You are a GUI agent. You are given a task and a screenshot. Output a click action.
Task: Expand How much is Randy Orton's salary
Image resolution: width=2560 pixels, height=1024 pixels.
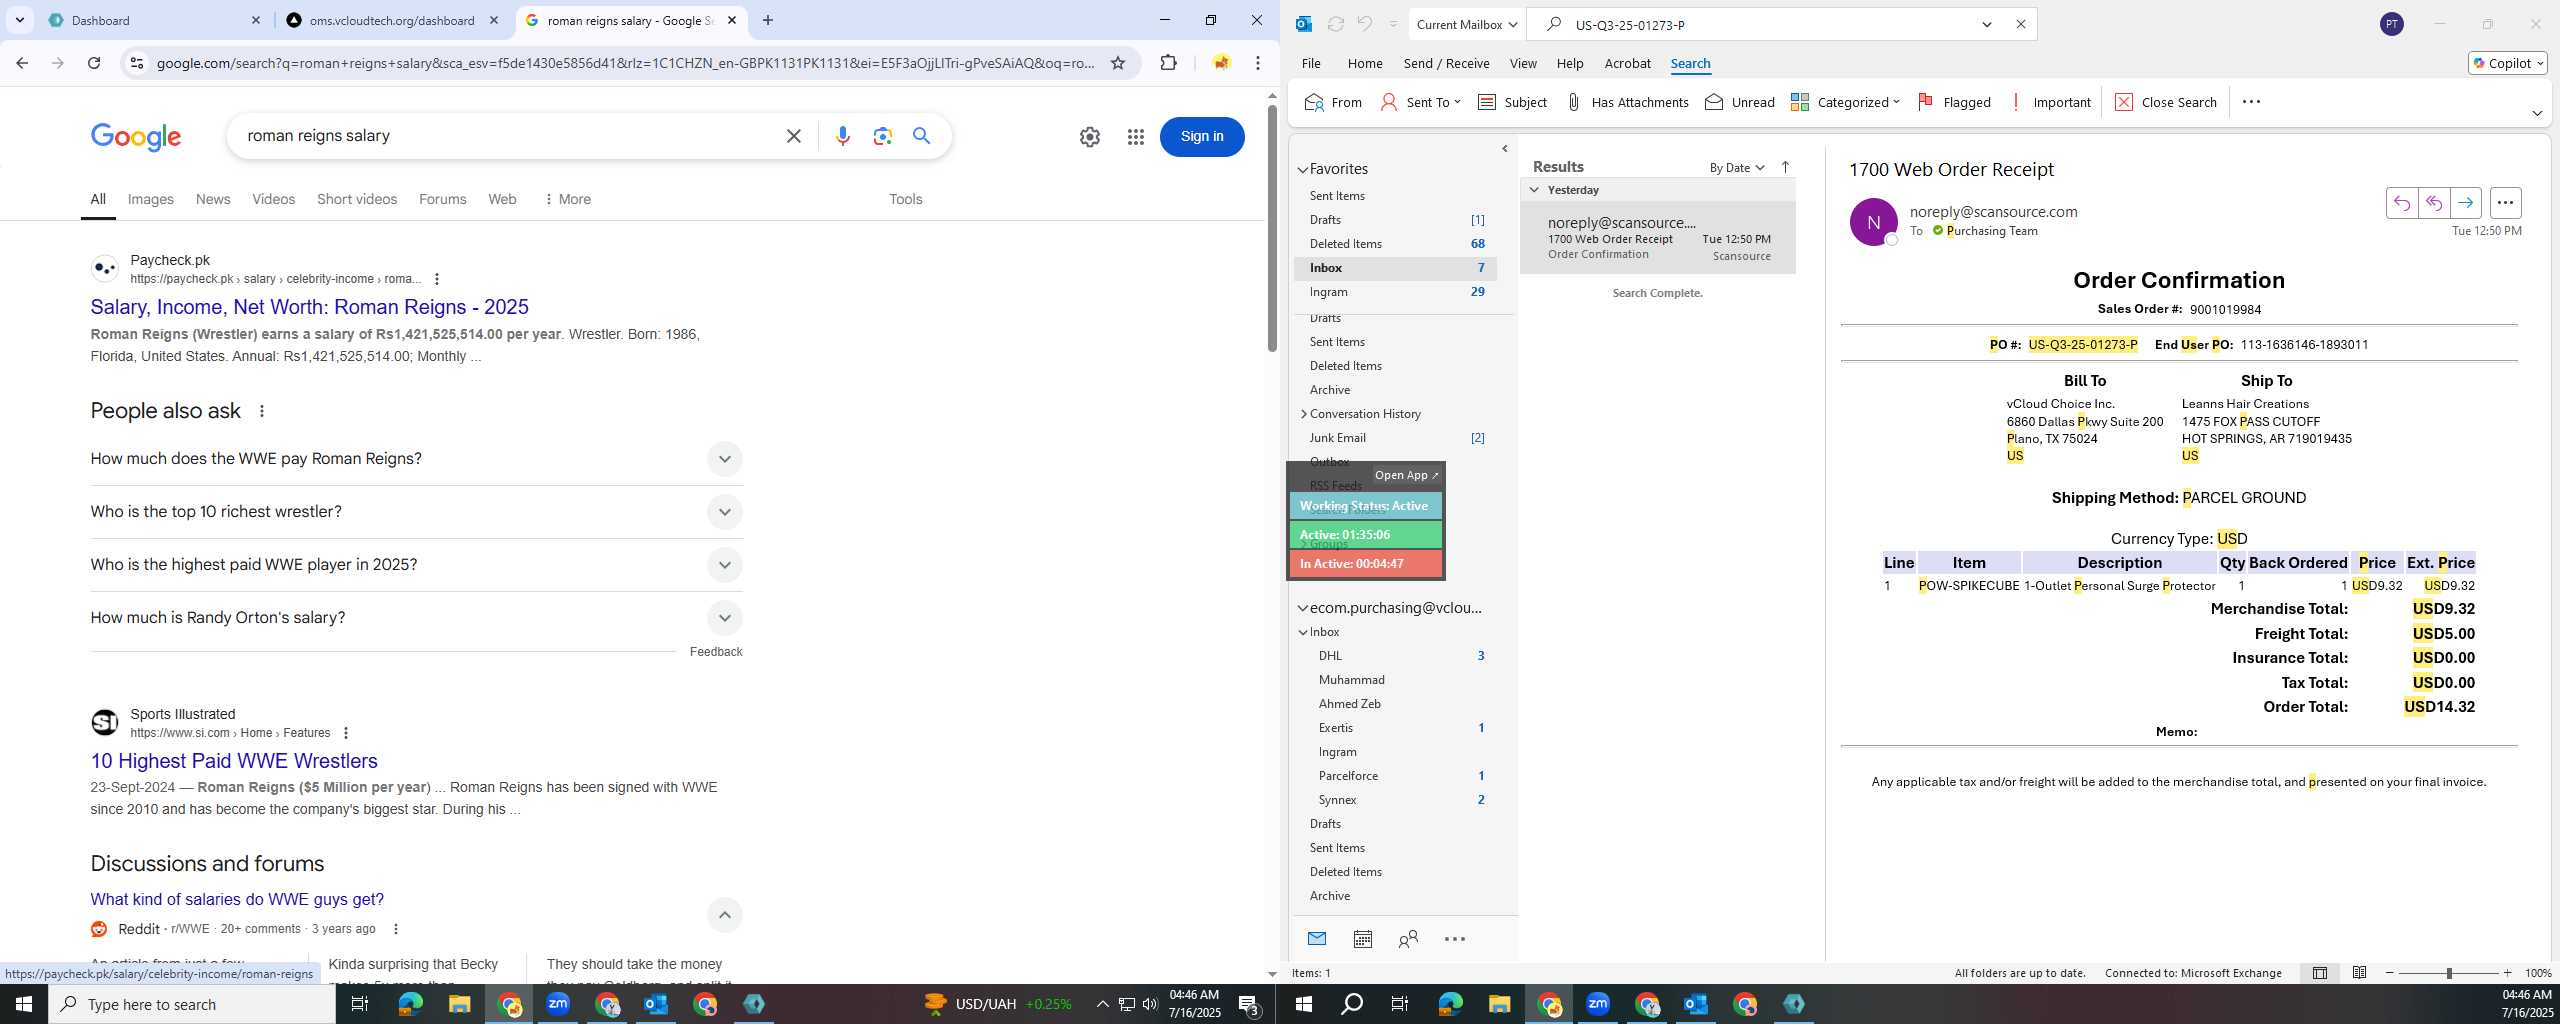pyautogui.click(x=725, y=618)
